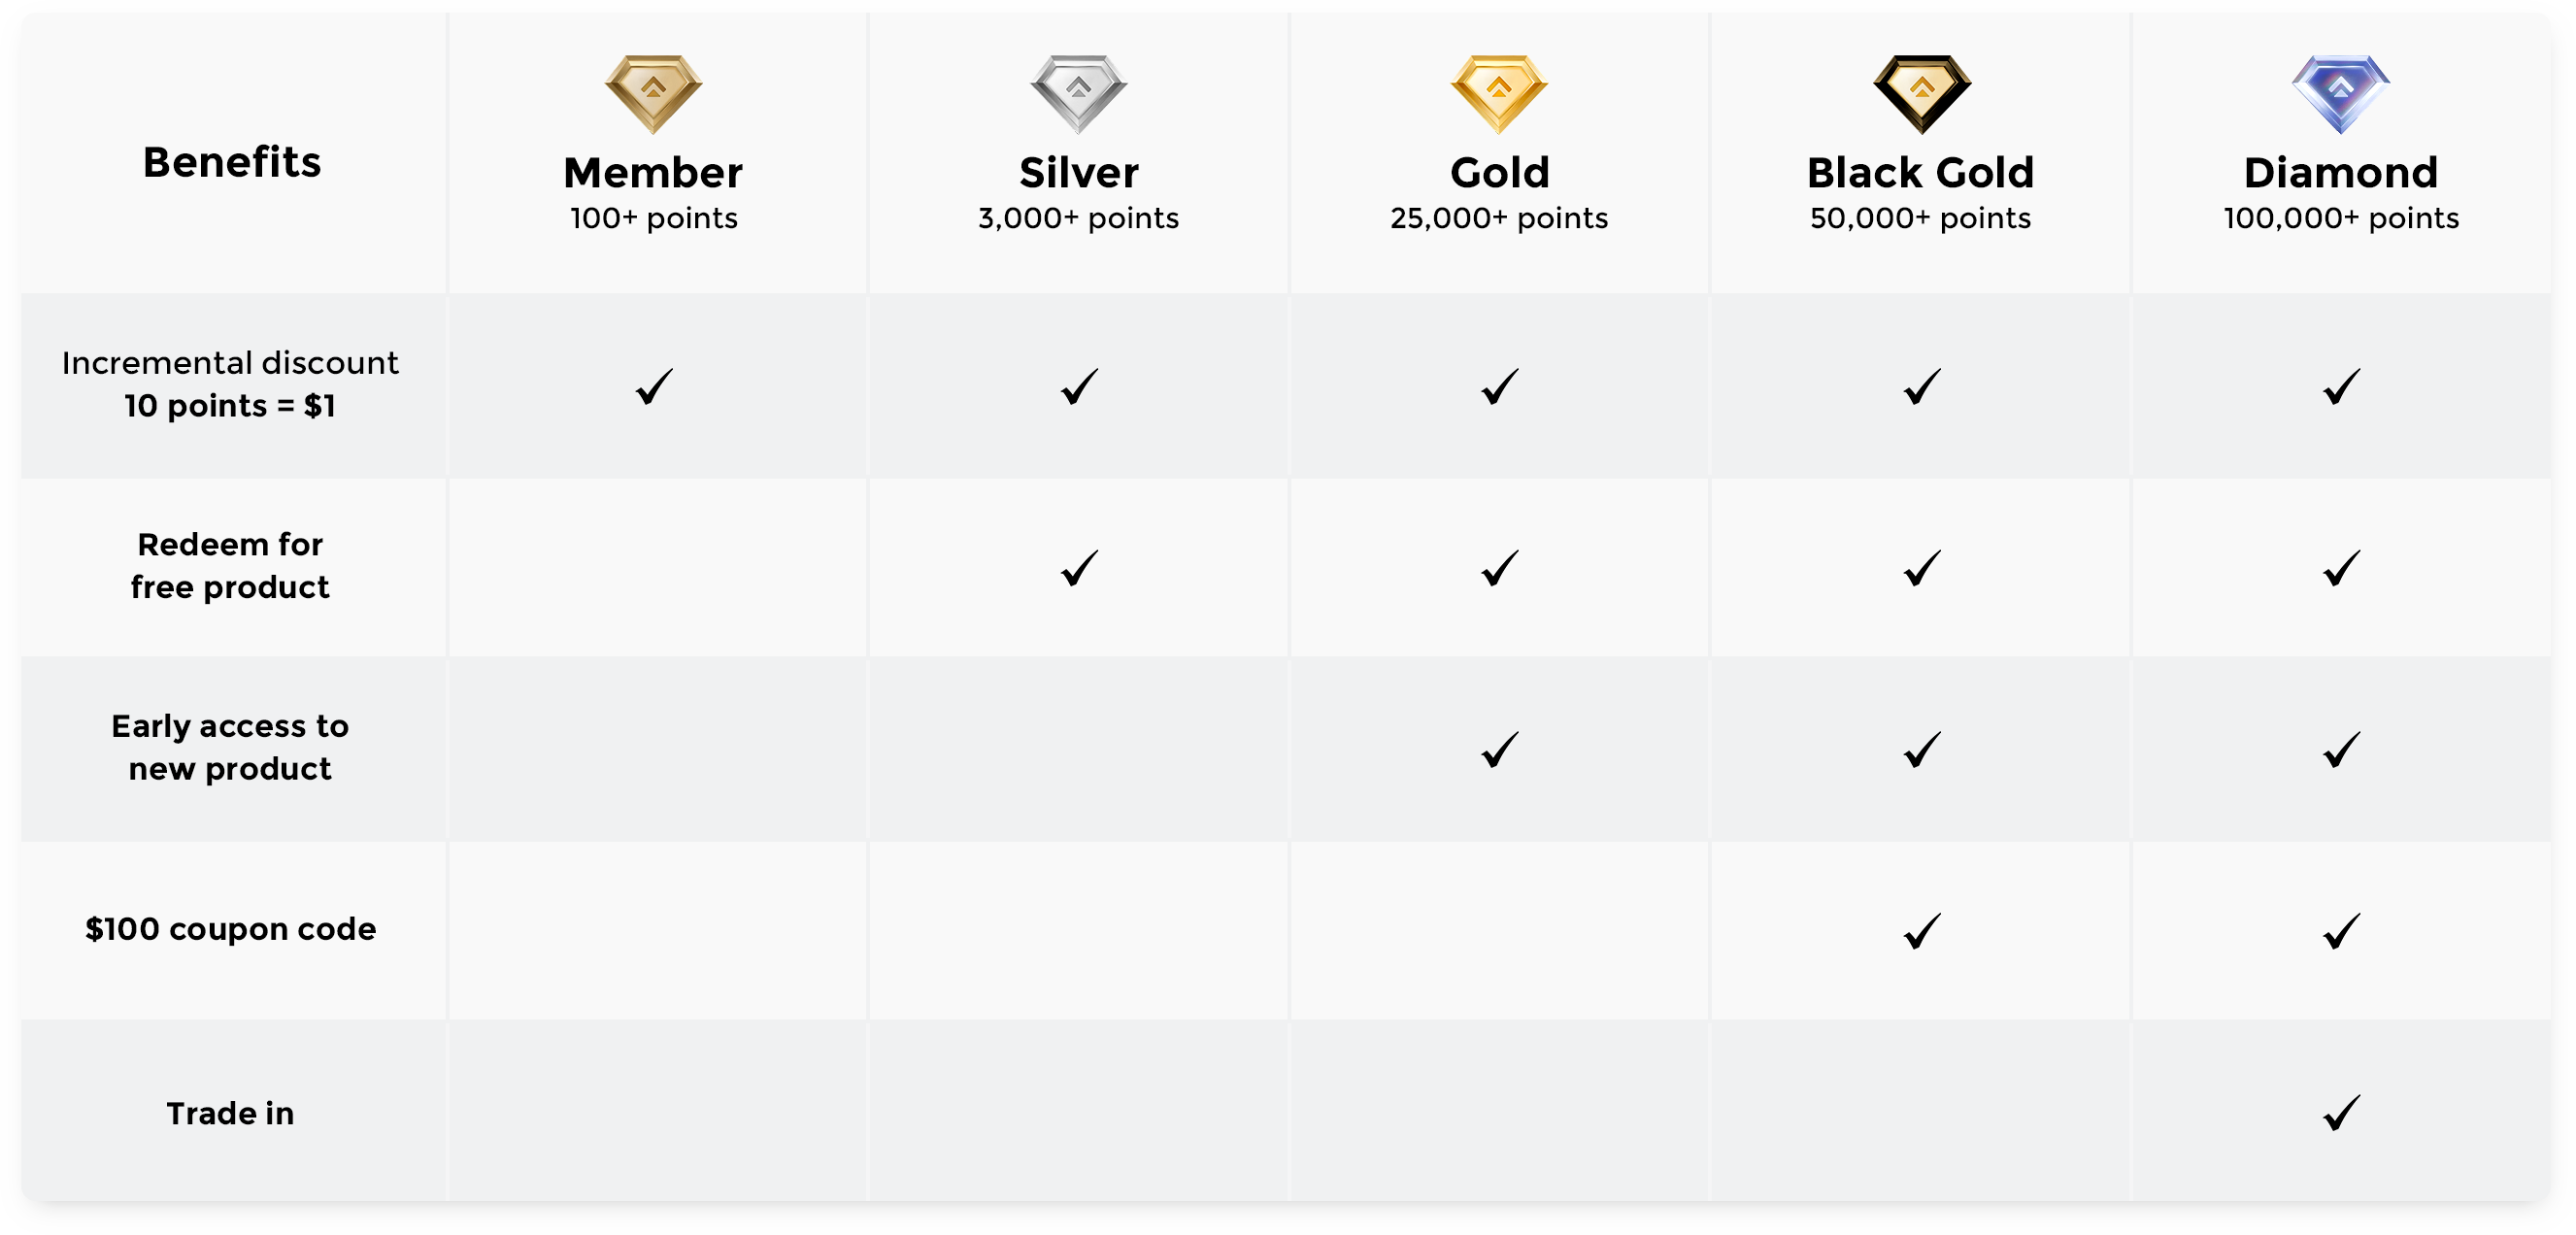The image size is (2576, 1235).
Task: Click the Diamond $100 coupon code checkmark
Action: 2341,931
